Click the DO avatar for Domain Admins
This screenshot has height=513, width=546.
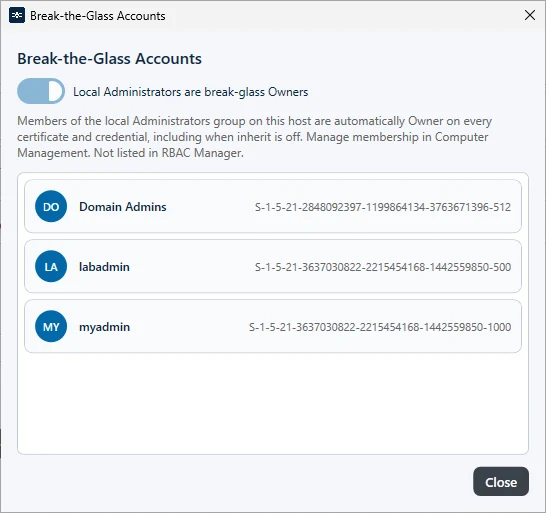[x=51, y=207]
